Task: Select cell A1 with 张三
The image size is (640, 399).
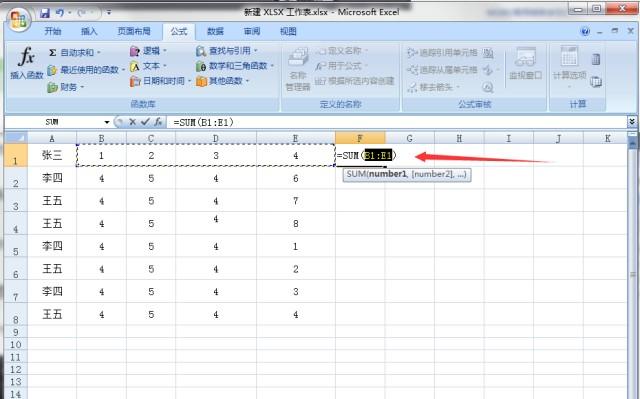Action: point(52,155)
